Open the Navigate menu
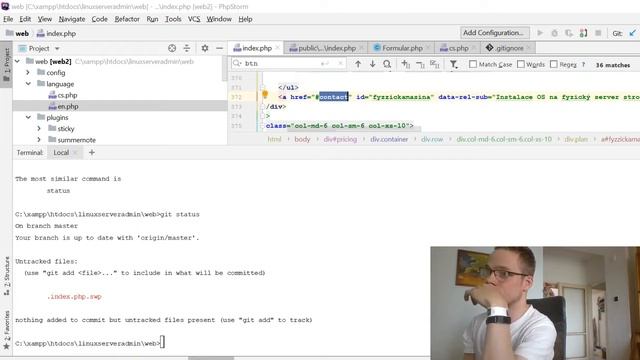The height and width of the screenshot is (360, 640). 72,19
